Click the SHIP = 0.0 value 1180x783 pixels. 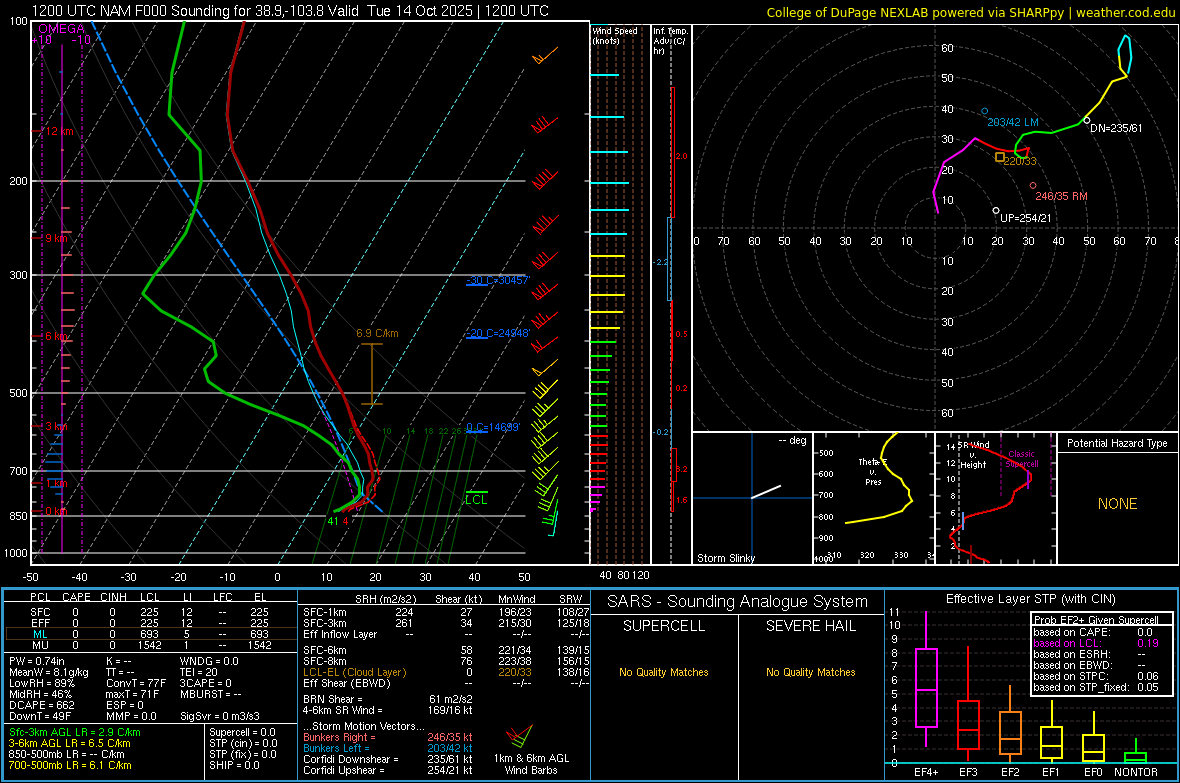tap(234, 765)
